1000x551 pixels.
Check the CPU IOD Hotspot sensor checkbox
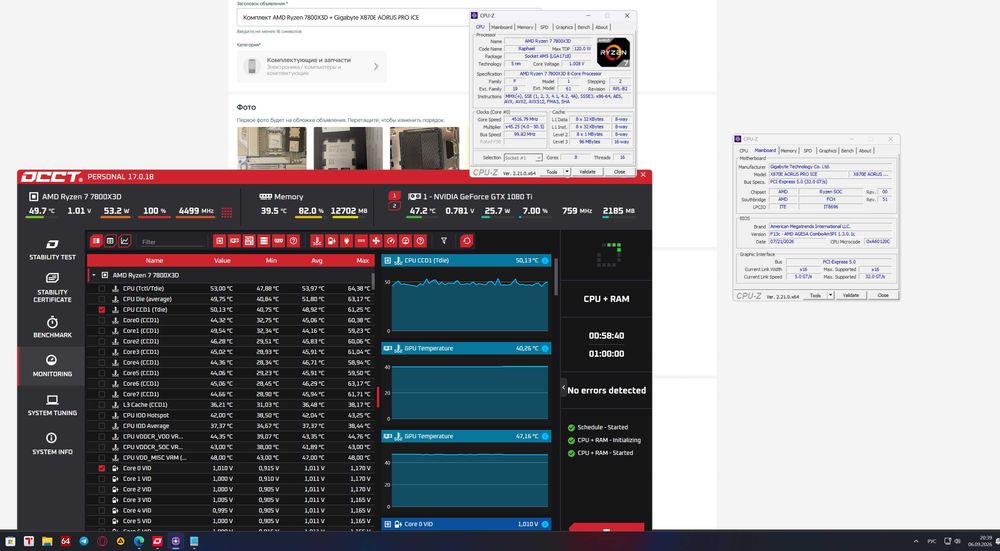pos(102,415)
